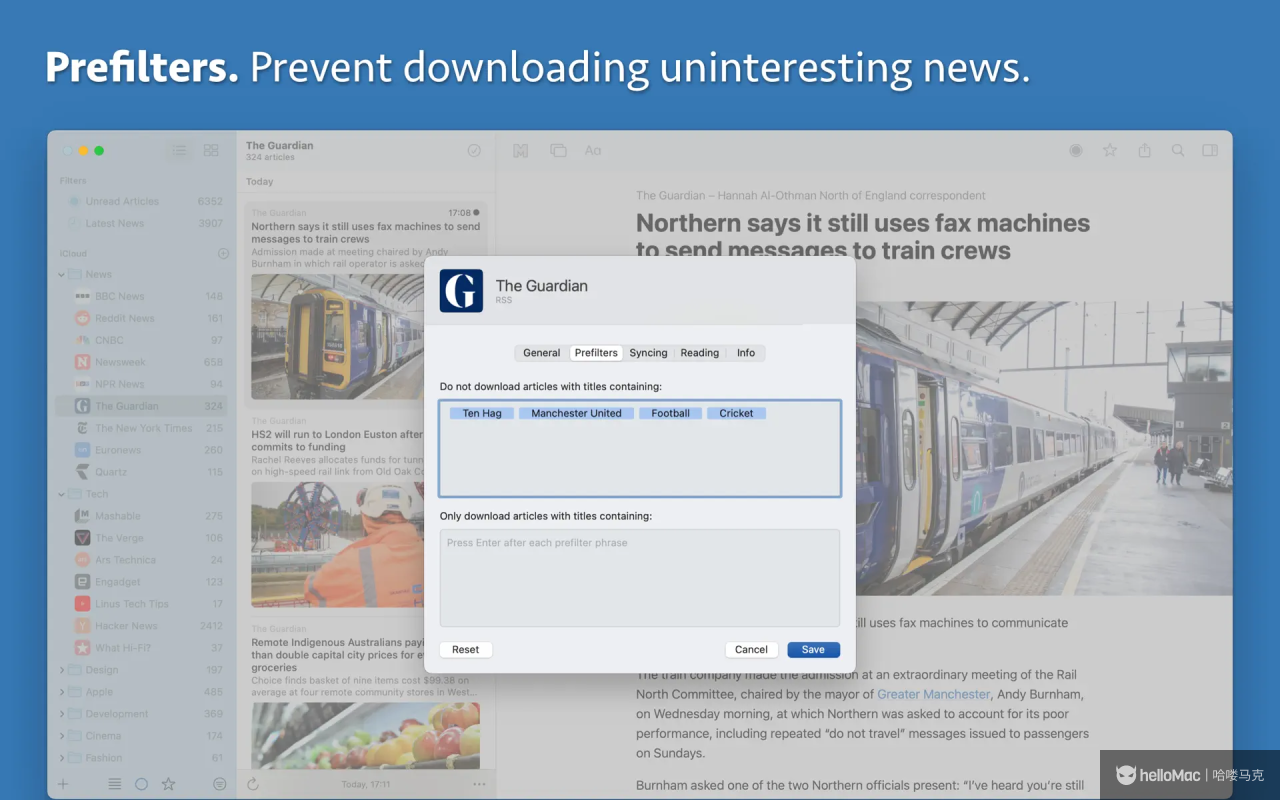
Task: Open sidebar filter options icon
Action: pyautogui.click(x=220, y=784)
